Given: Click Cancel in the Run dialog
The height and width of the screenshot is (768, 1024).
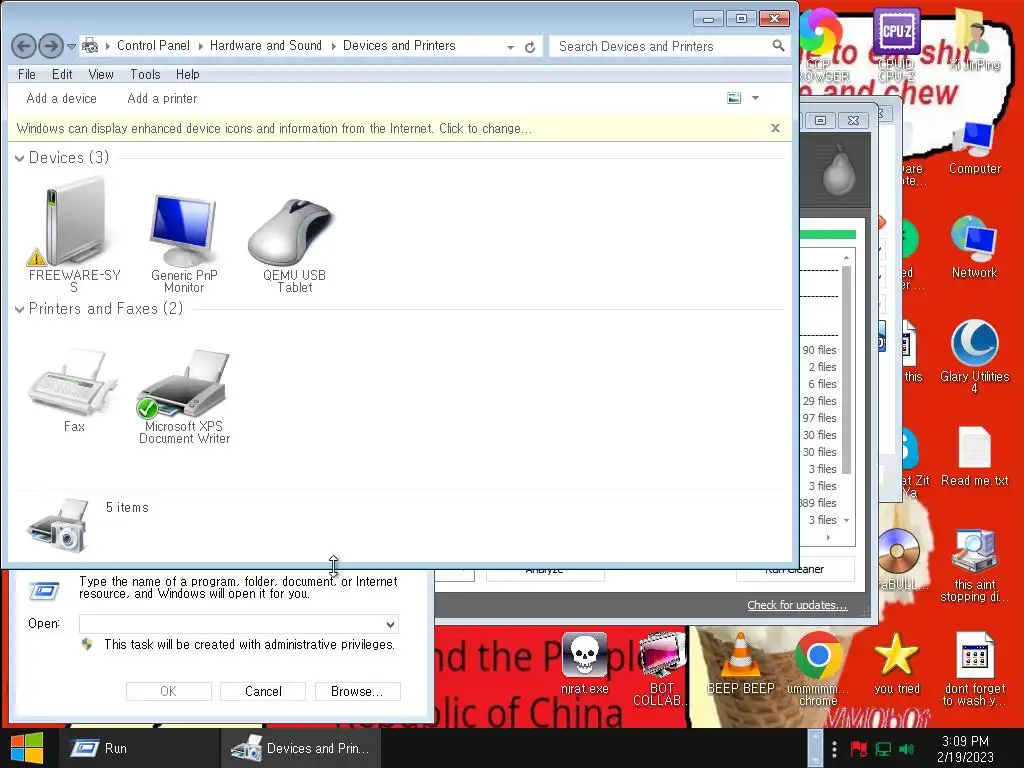Looking at the screenshot, I should click(x=263, y=691).
